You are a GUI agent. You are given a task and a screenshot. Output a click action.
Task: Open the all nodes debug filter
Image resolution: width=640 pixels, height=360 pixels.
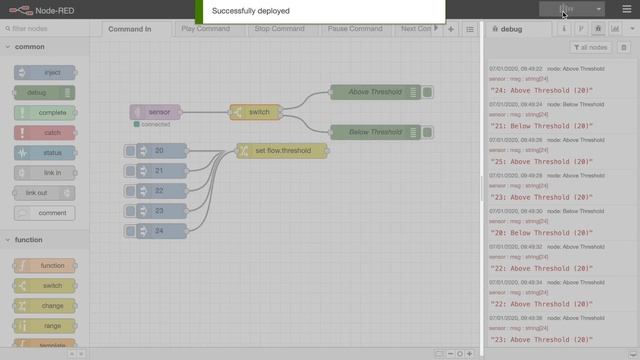click(x=591, y=47)
